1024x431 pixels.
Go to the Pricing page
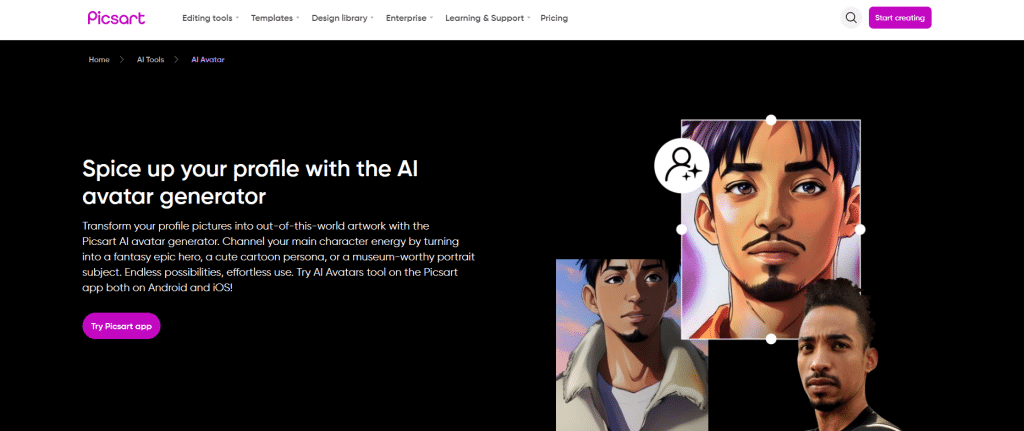click(554, 18)
